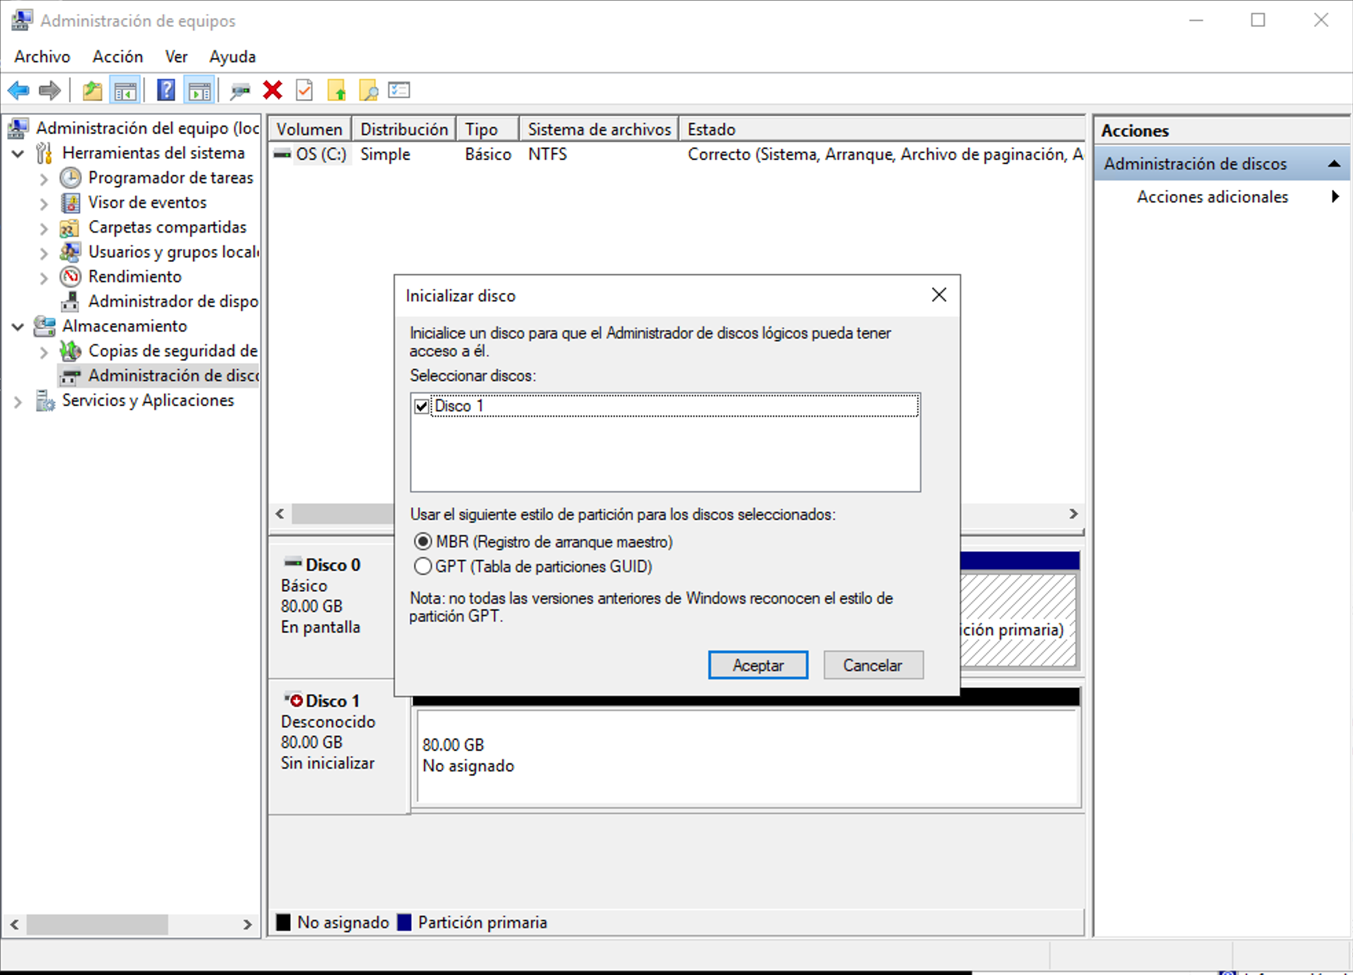Toggle the console tree pane icon
1353x975 pixels.
pyautogui.click(x=125, y=90)
